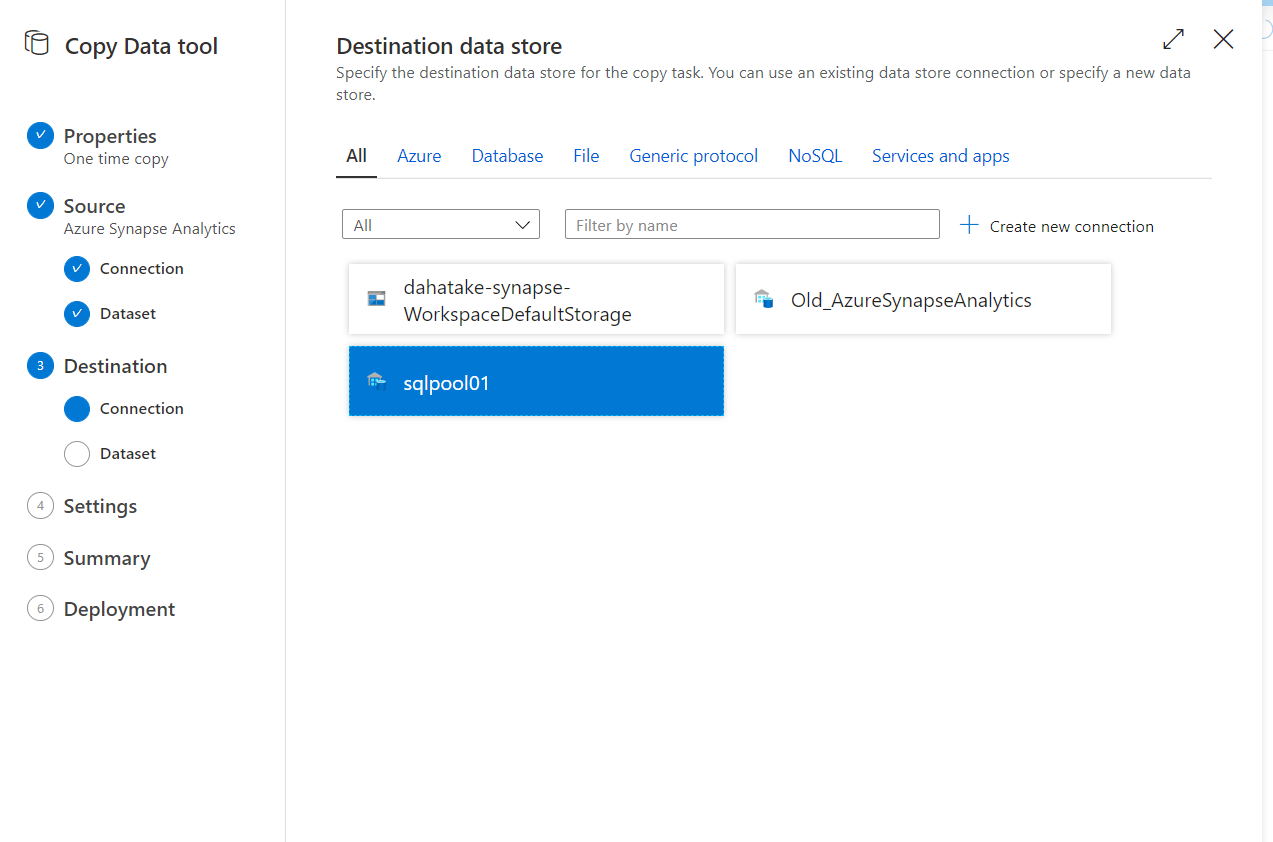Image resolution: width=1273 pixels, height=842 pixels.
Task: Select the NoSQL tab
Action: pos(815,156)
